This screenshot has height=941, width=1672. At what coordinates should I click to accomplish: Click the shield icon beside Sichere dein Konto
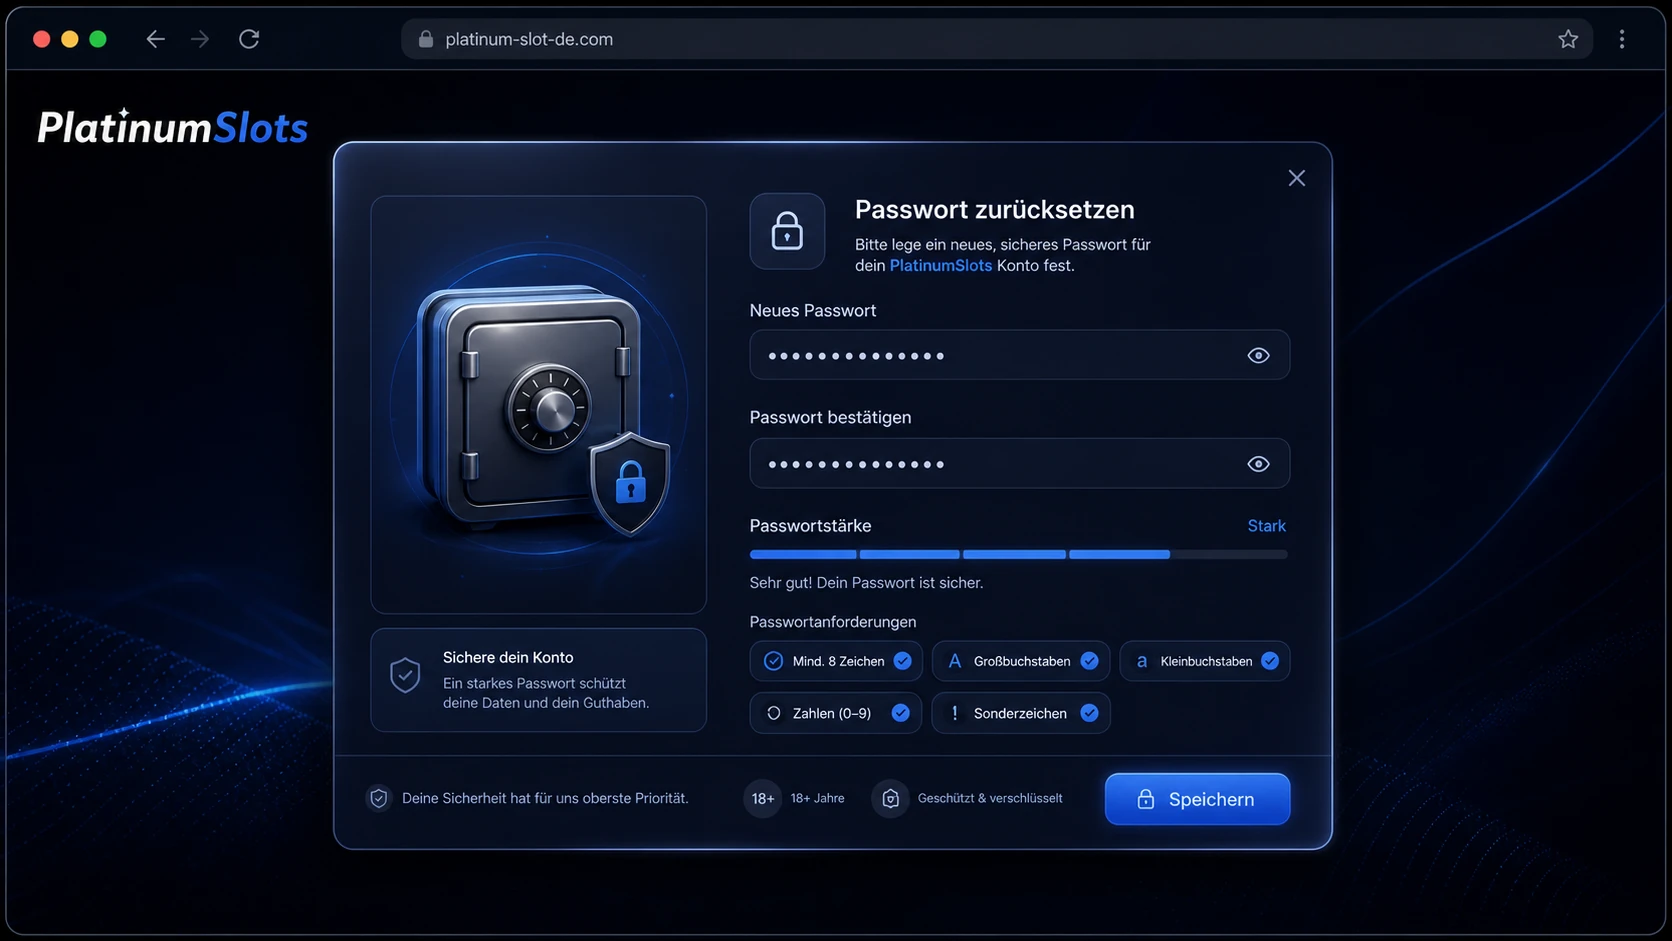pyautogui.click(x=405, y=676)
